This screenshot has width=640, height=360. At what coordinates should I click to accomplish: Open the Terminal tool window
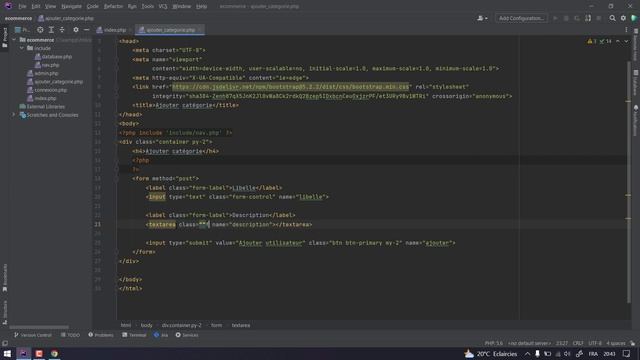134,335
